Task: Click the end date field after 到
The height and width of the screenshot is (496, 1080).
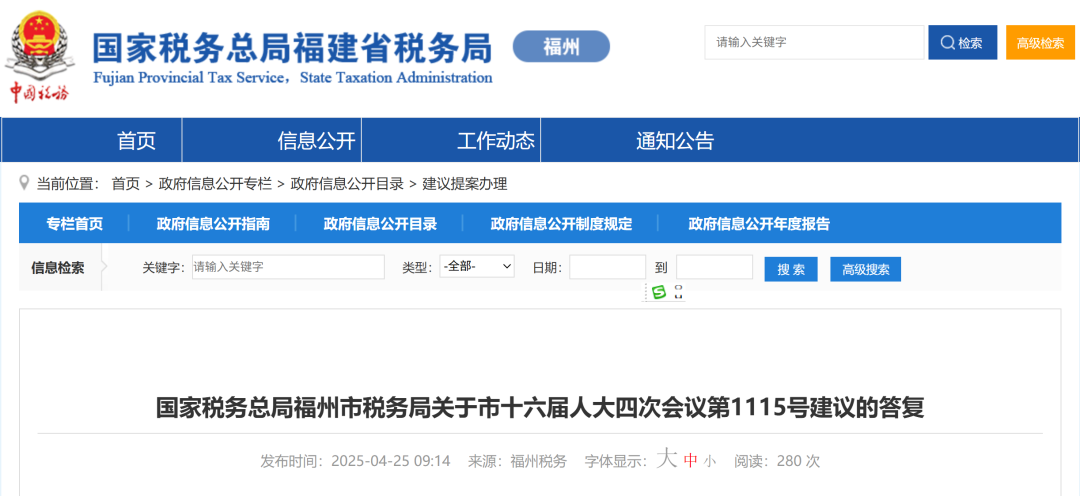Action: click(714, 267)
